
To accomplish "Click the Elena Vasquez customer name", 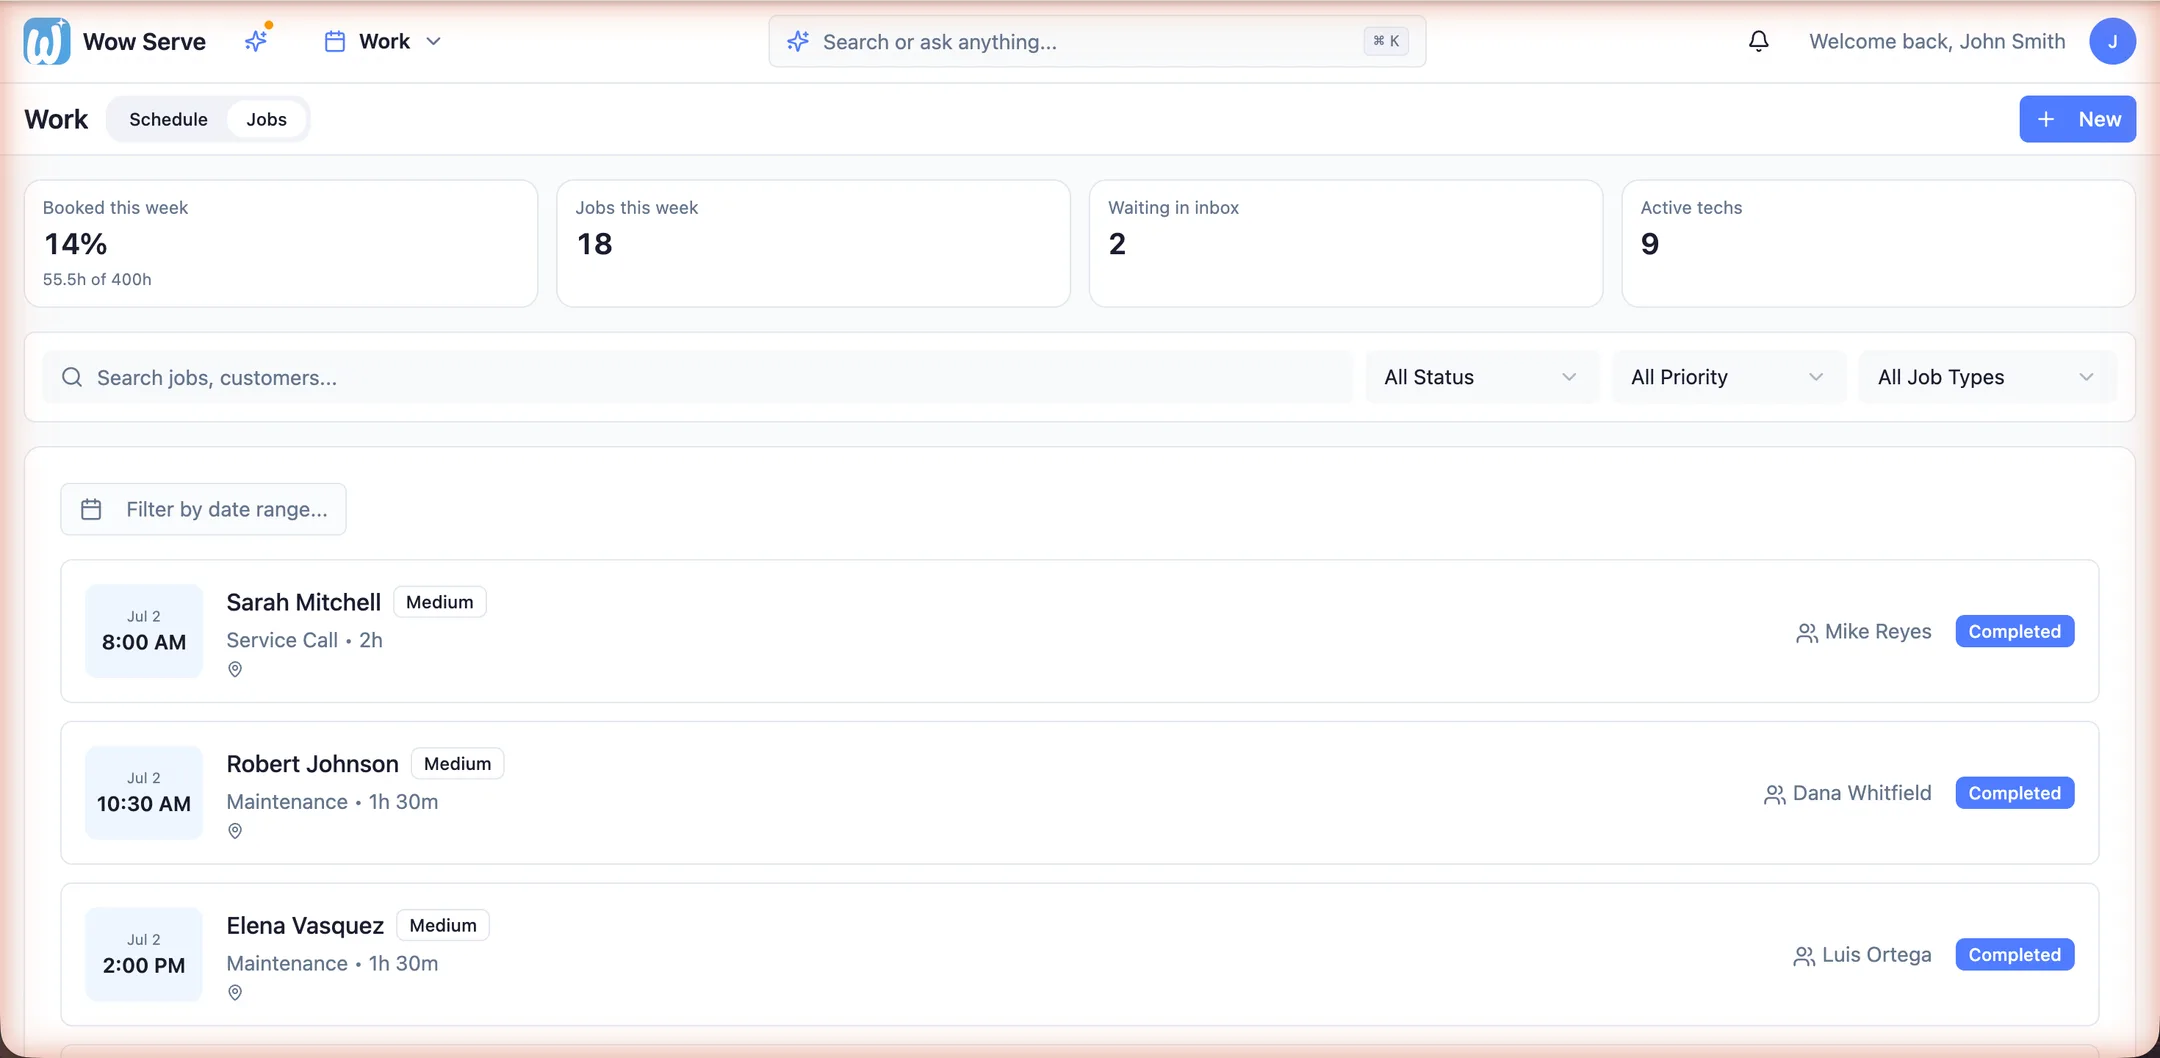I will [305, 926].
